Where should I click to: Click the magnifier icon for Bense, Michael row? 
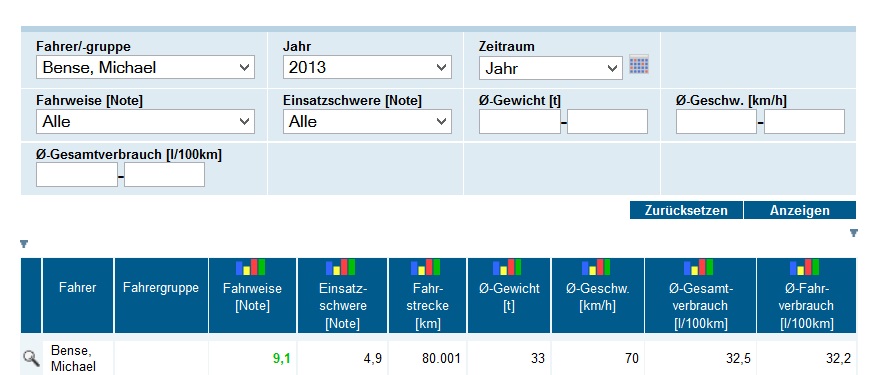[x=31, y=358]
